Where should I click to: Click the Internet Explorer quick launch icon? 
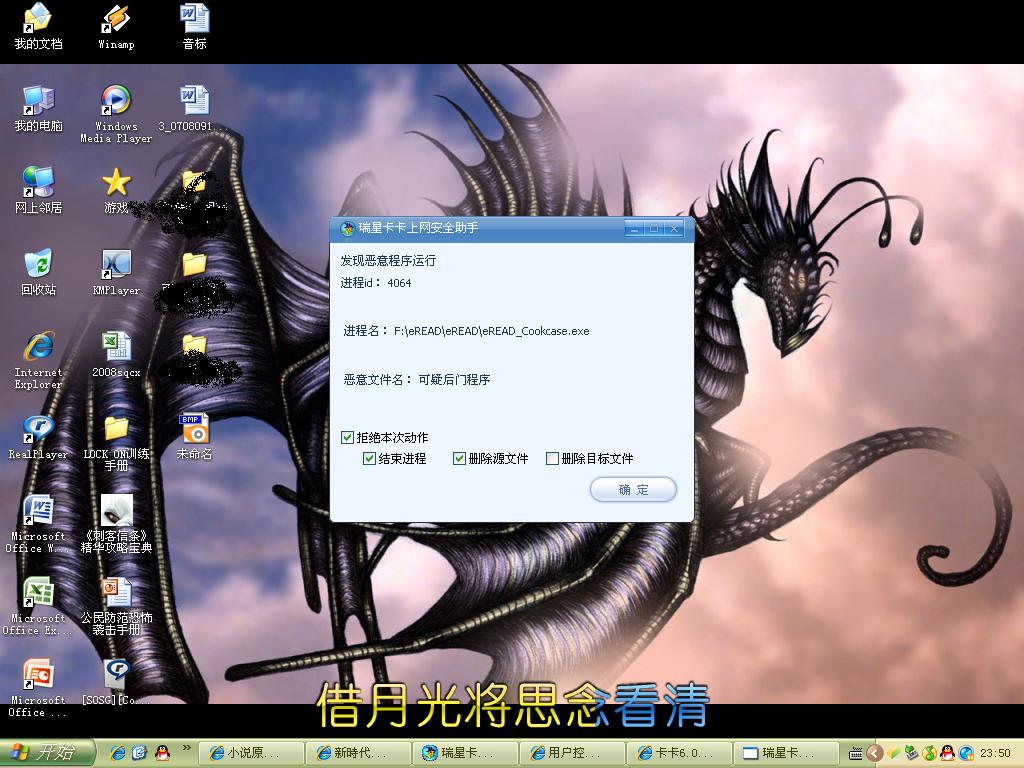118,753
